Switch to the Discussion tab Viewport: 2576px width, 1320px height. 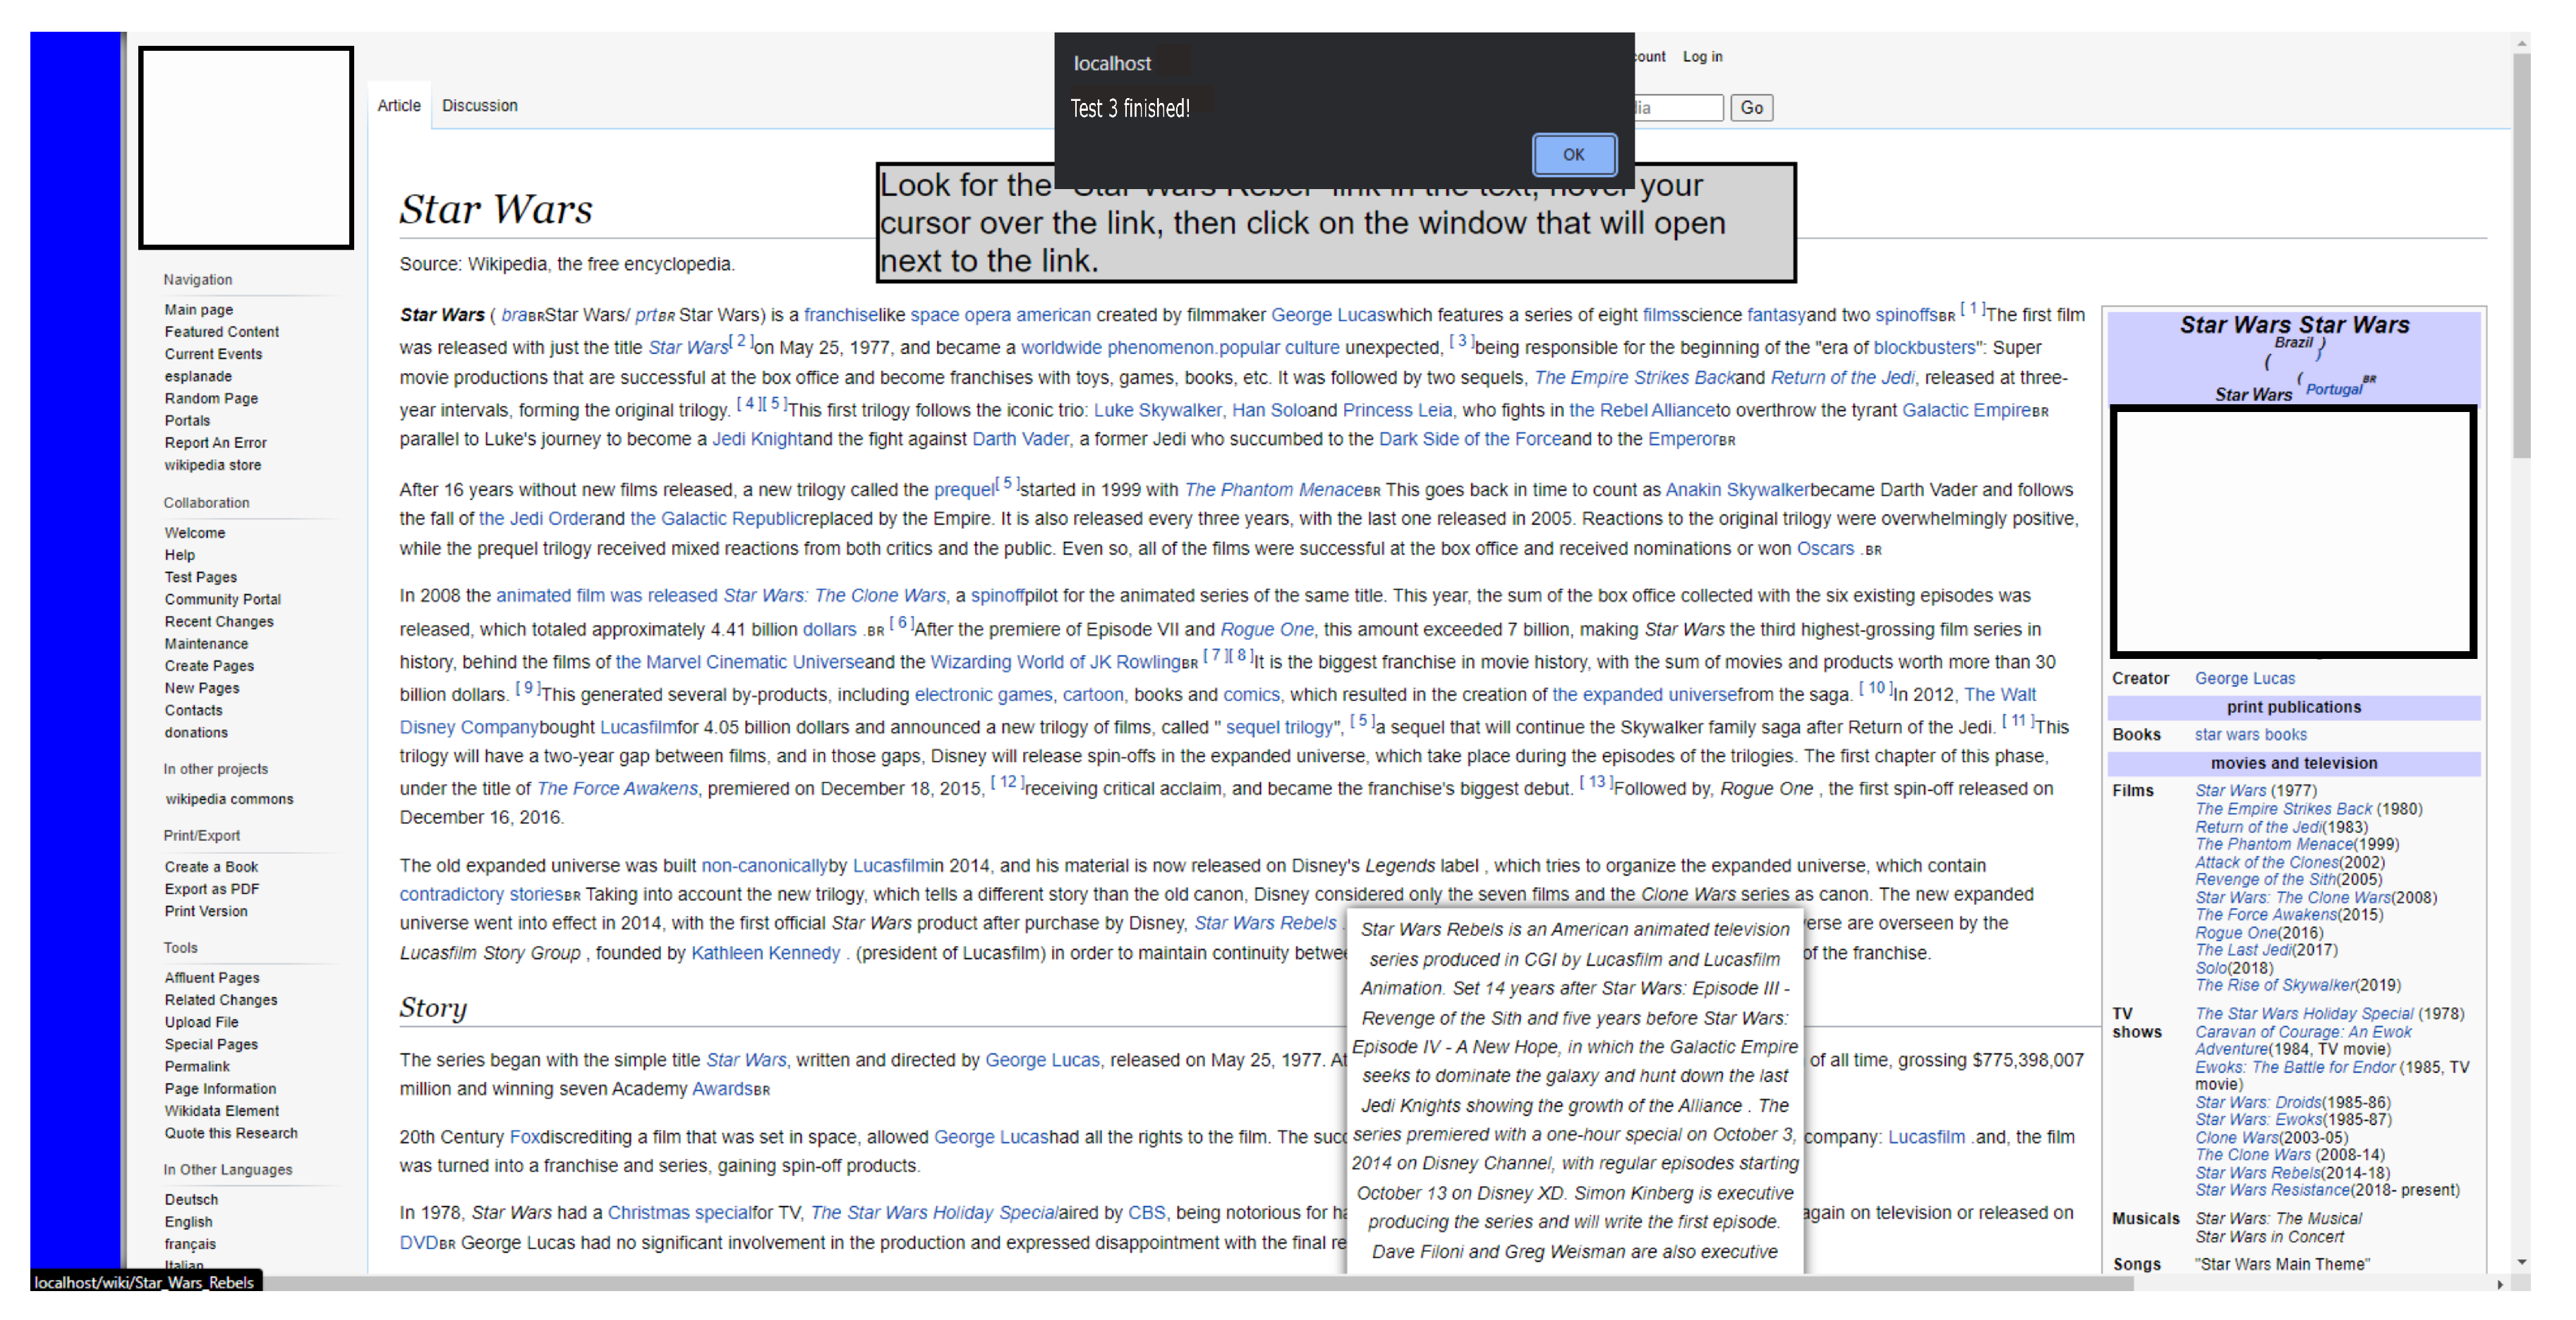click(x=479, y=106)
